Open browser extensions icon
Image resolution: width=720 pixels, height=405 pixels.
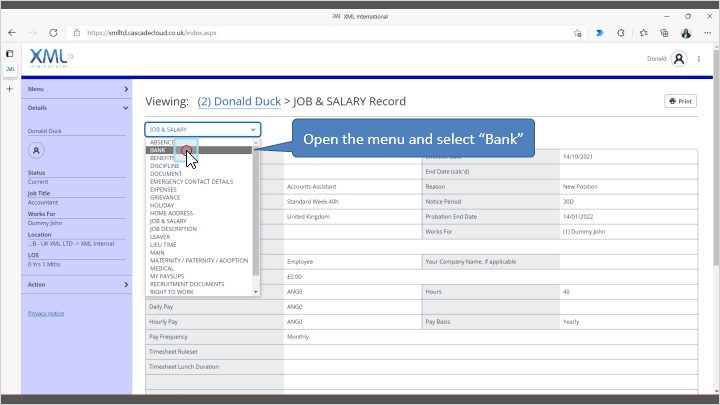pyautogui.click(x=621, y=33)
